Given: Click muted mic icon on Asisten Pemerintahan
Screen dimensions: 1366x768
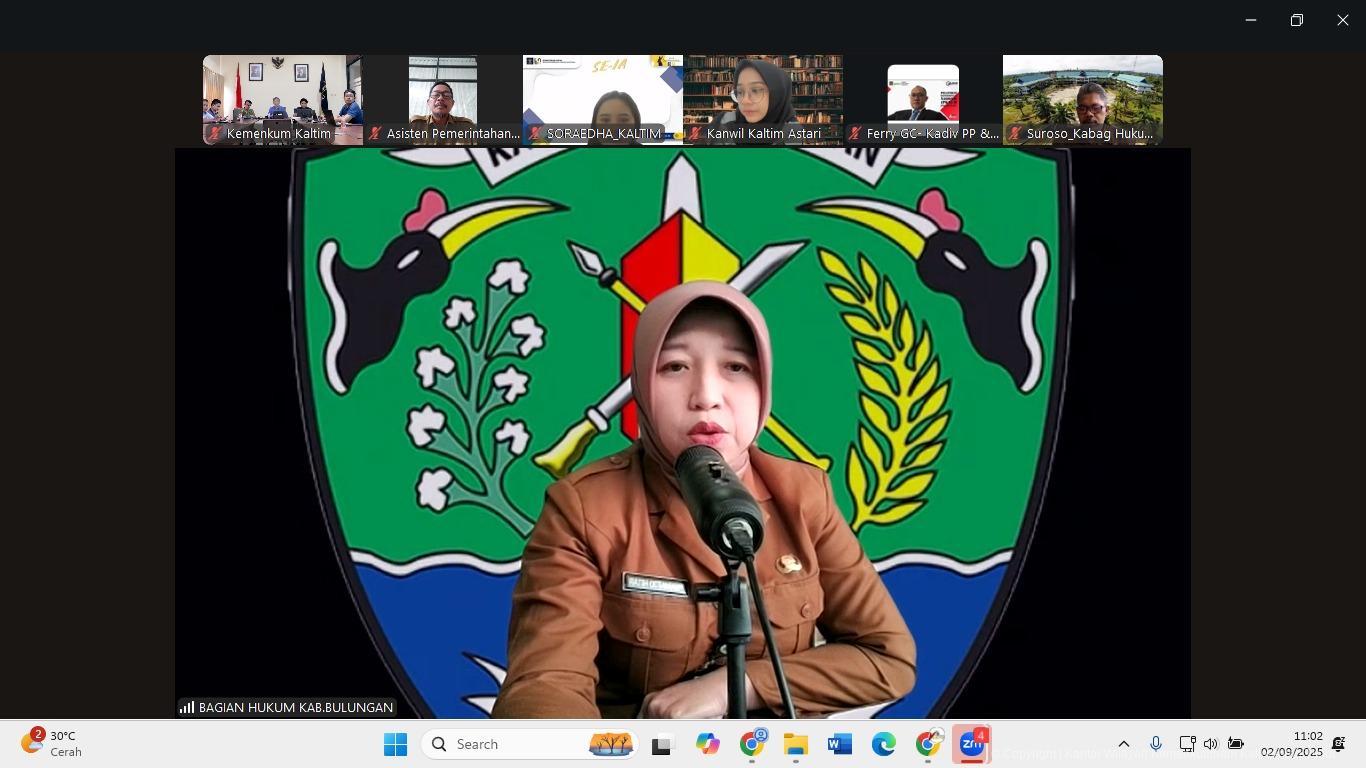Looking at the screenshot, I should pyautogui.click(x=375, y=134).
